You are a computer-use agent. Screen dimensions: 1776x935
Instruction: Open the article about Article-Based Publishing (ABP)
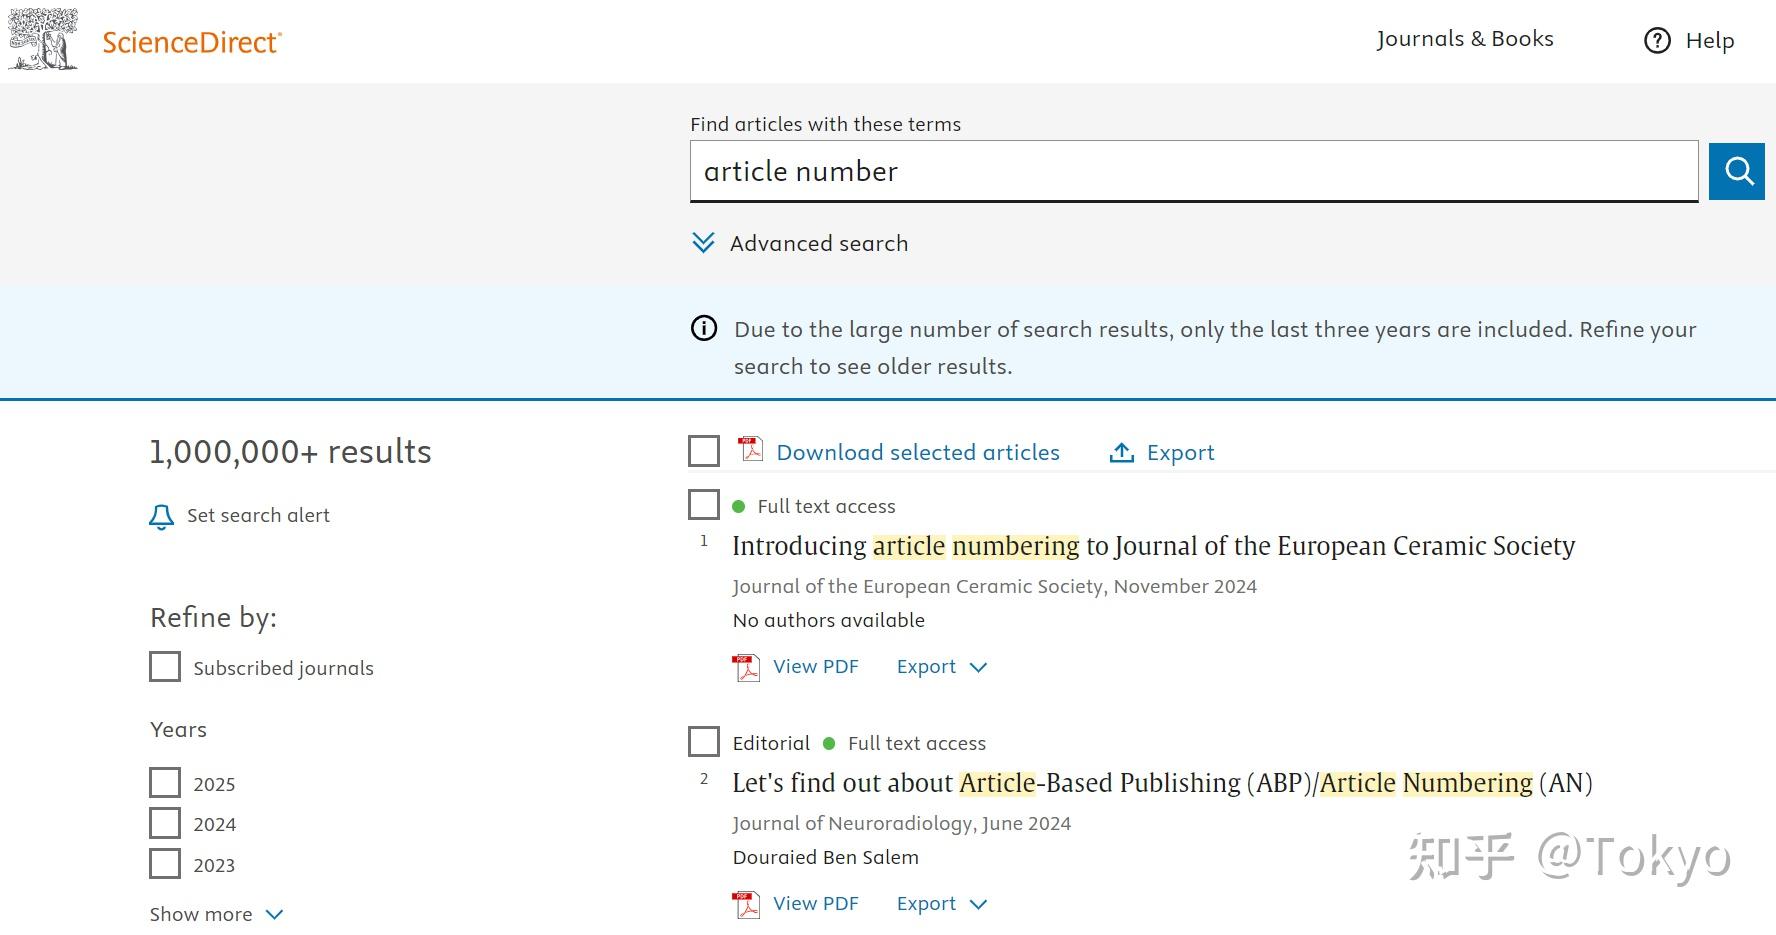(1162, 783)
